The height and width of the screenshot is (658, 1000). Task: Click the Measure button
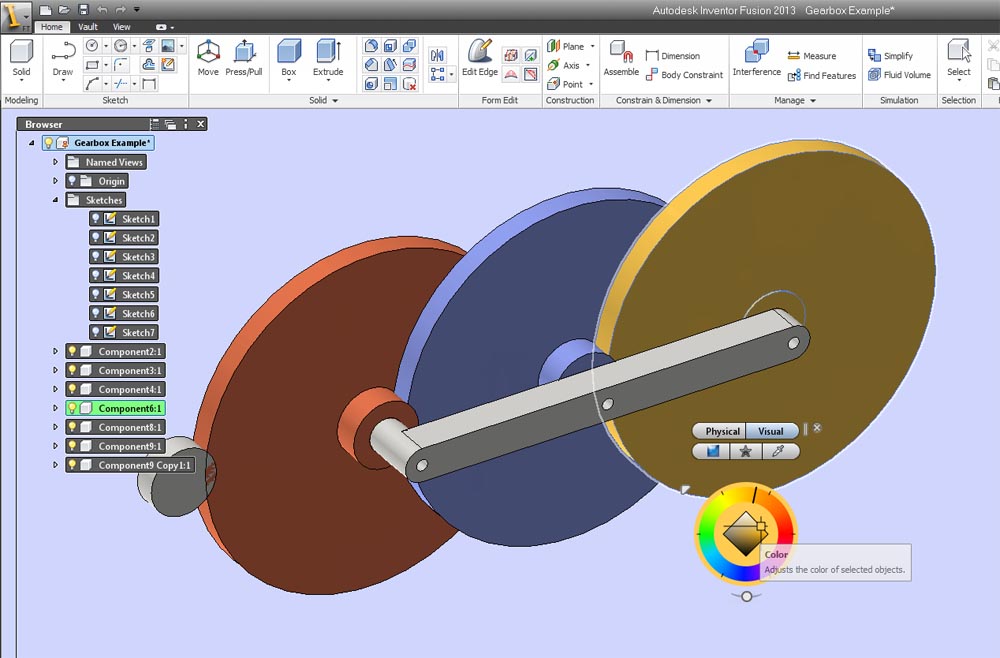811,55
